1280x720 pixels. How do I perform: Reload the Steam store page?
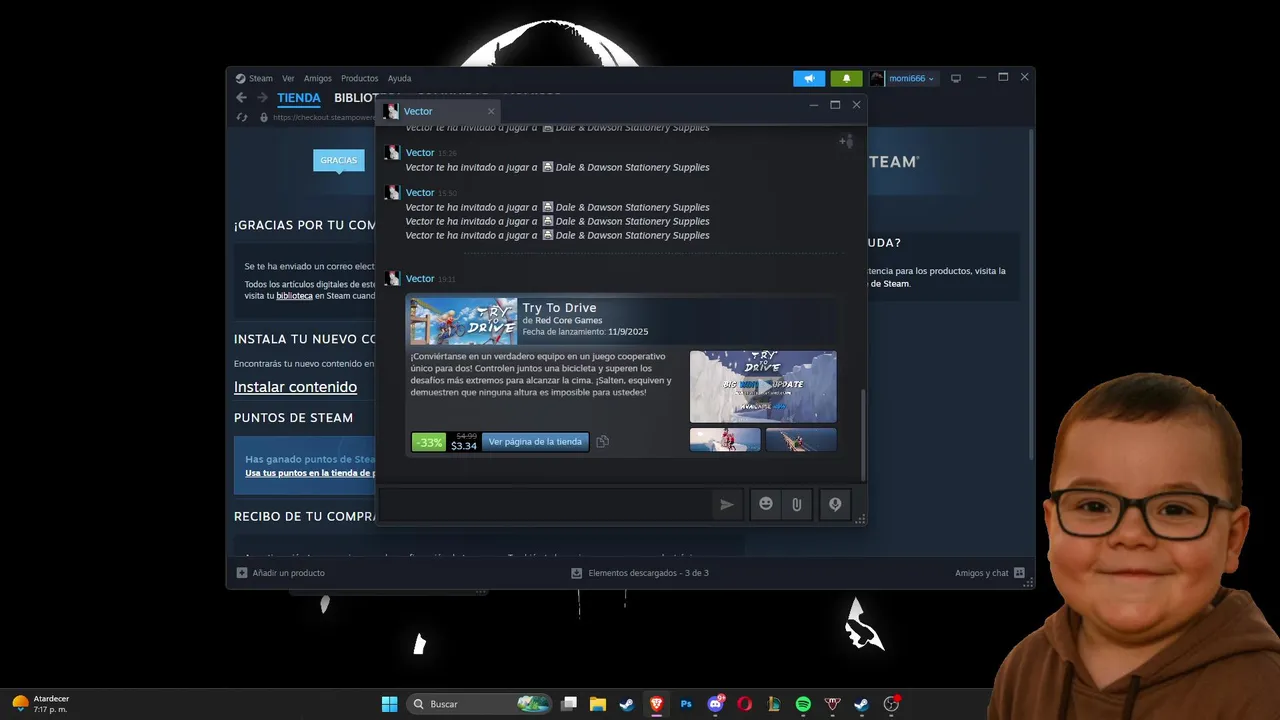pos(242,117)
